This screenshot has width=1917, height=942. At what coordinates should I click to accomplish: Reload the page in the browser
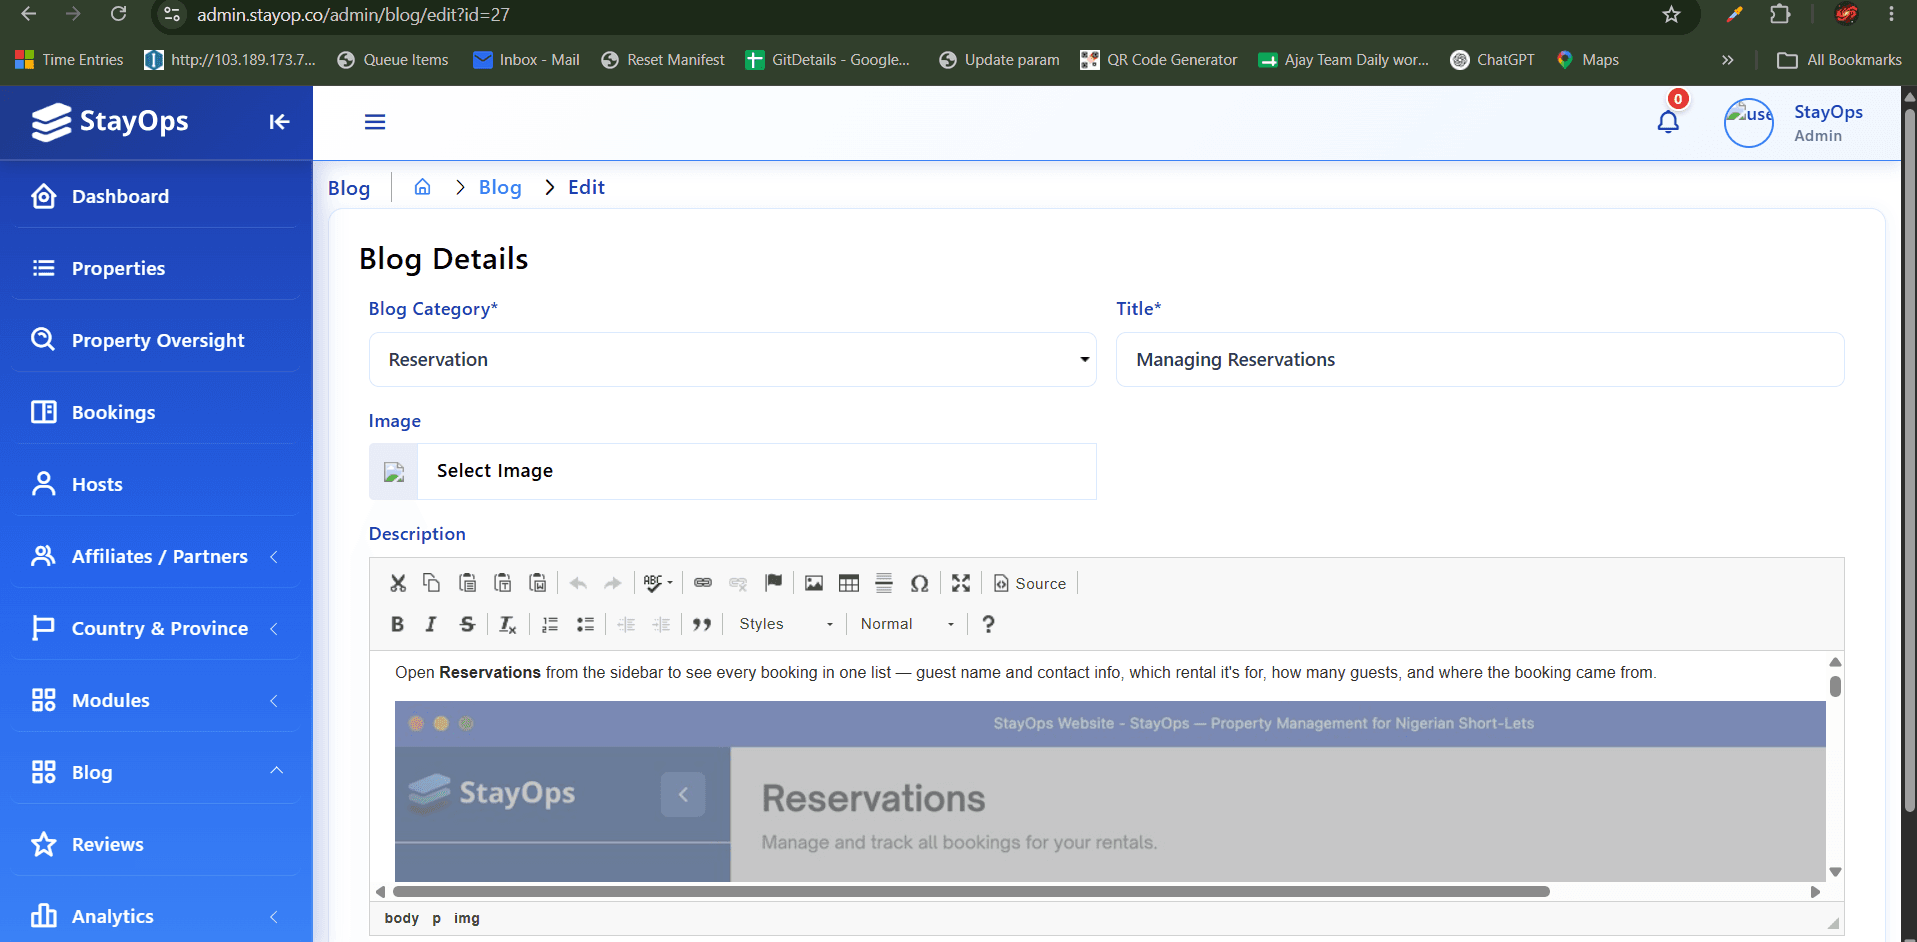118,14
